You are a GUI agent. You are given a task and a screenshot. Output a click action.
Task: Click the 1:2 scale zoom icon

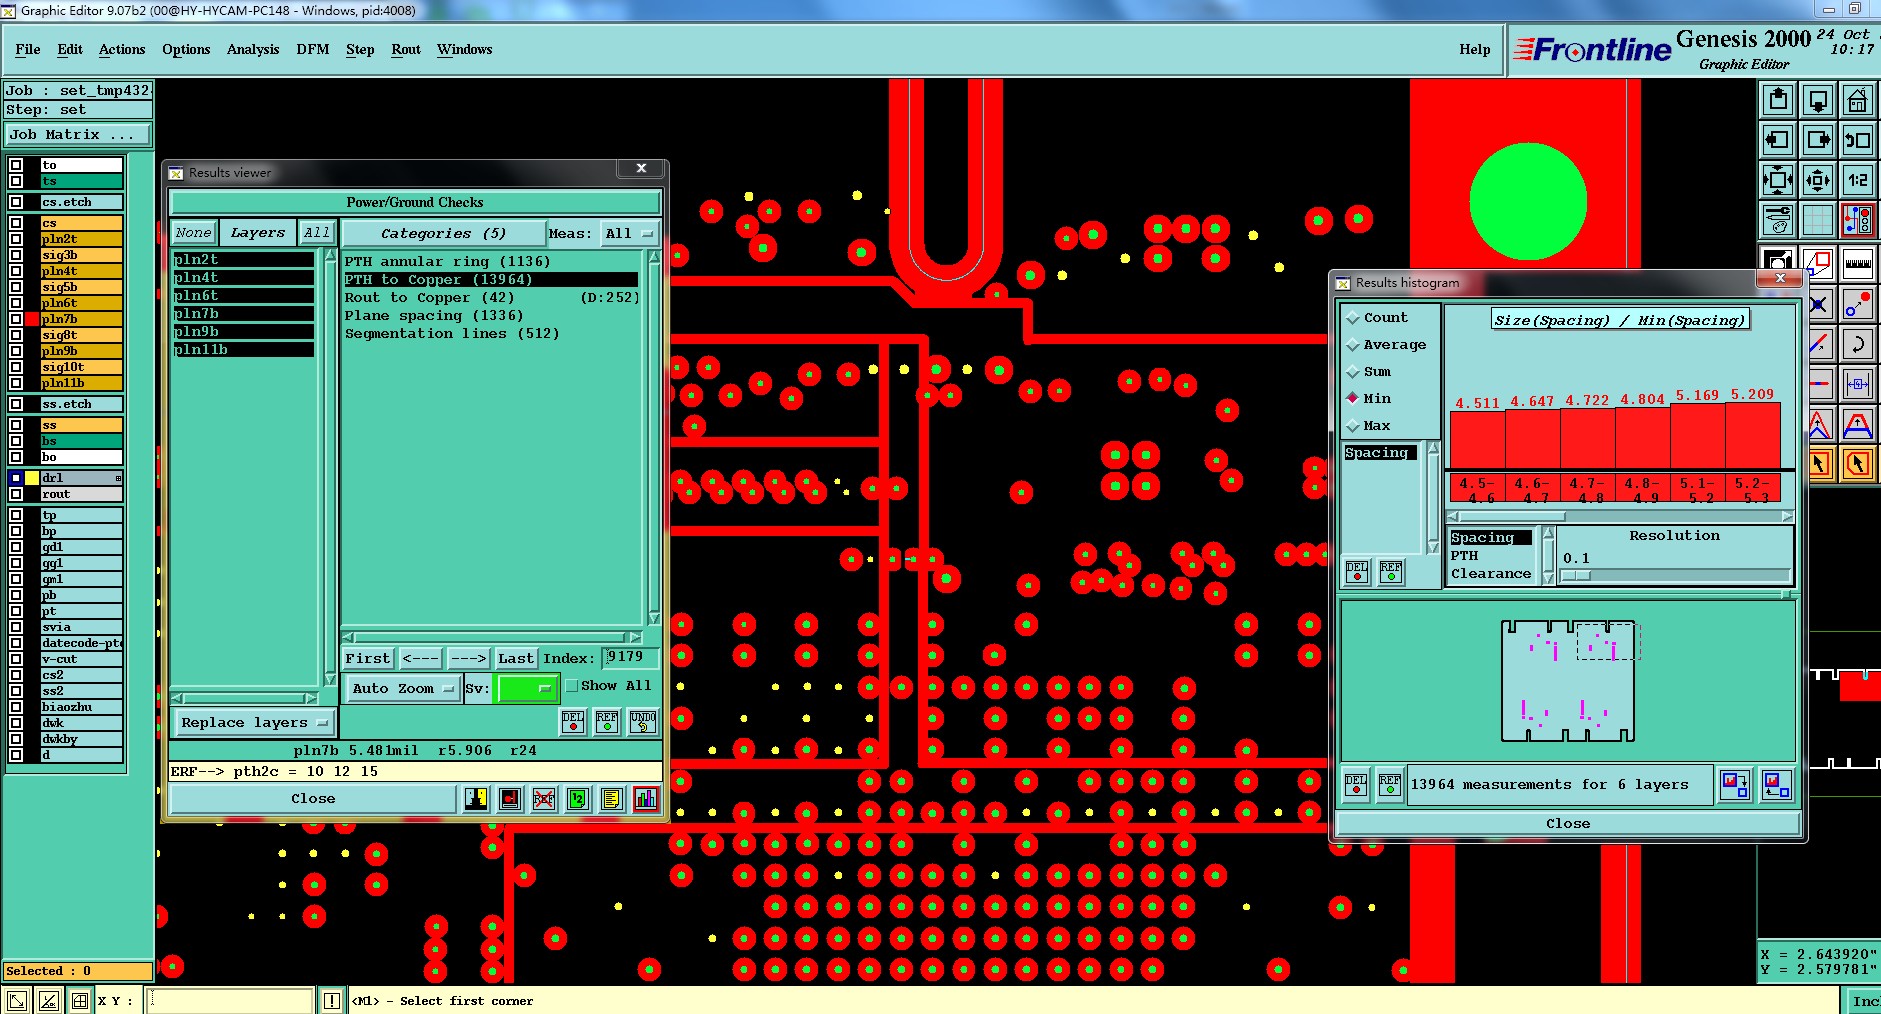[x=1857, y=180]
